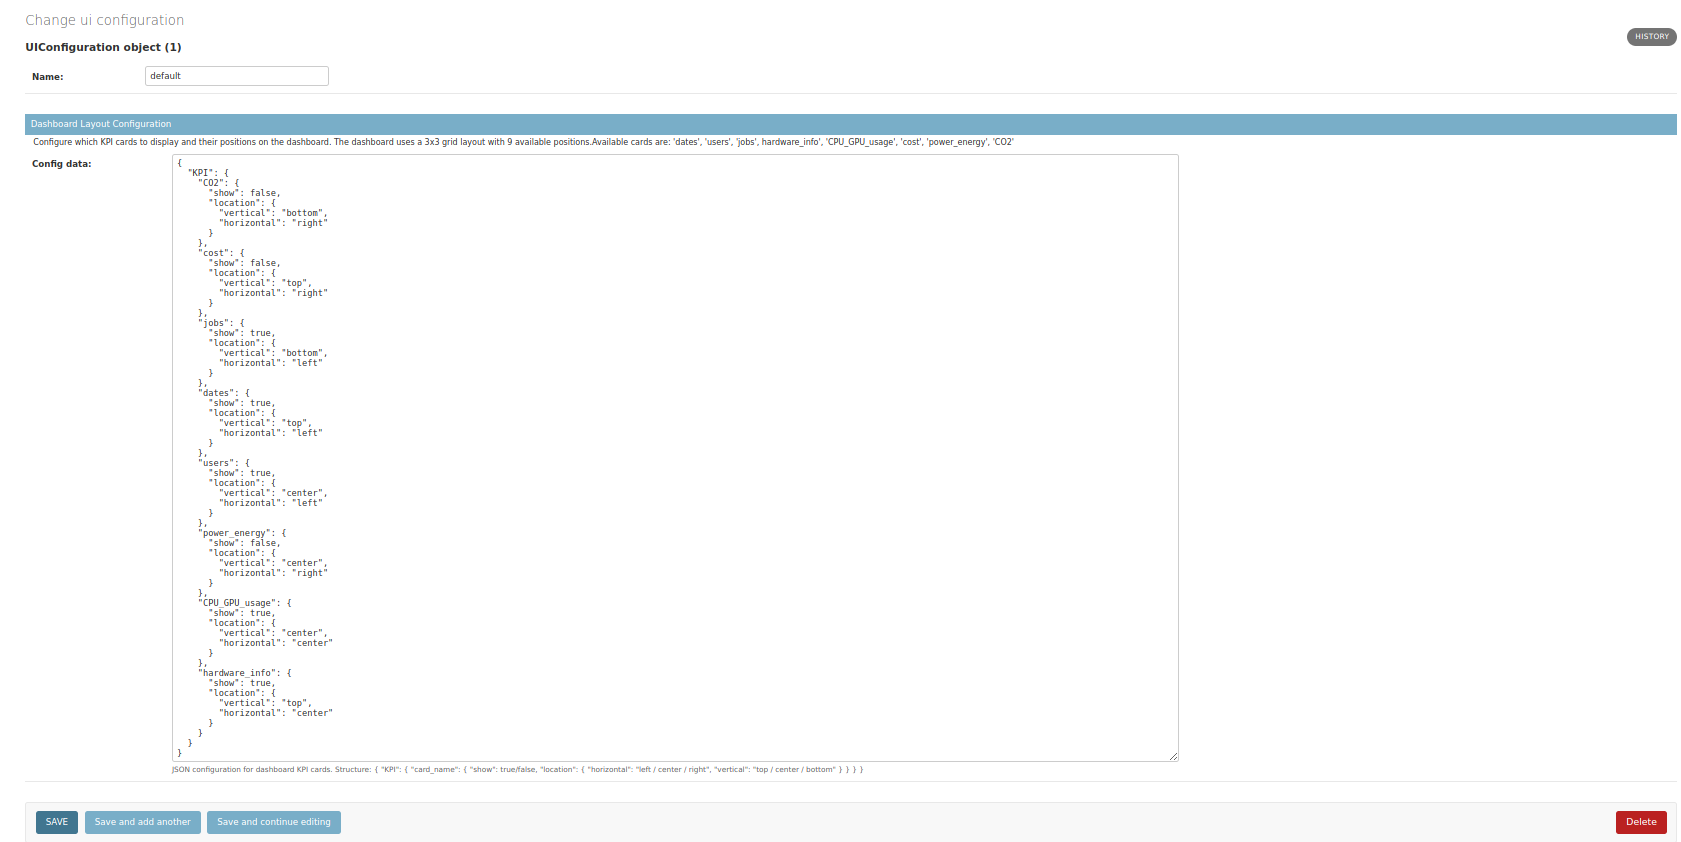This screenshot has width=1681, height=842.
Task: Click the 'UIConfiguration object (1)' heading
Action: (x=103, y=47)
